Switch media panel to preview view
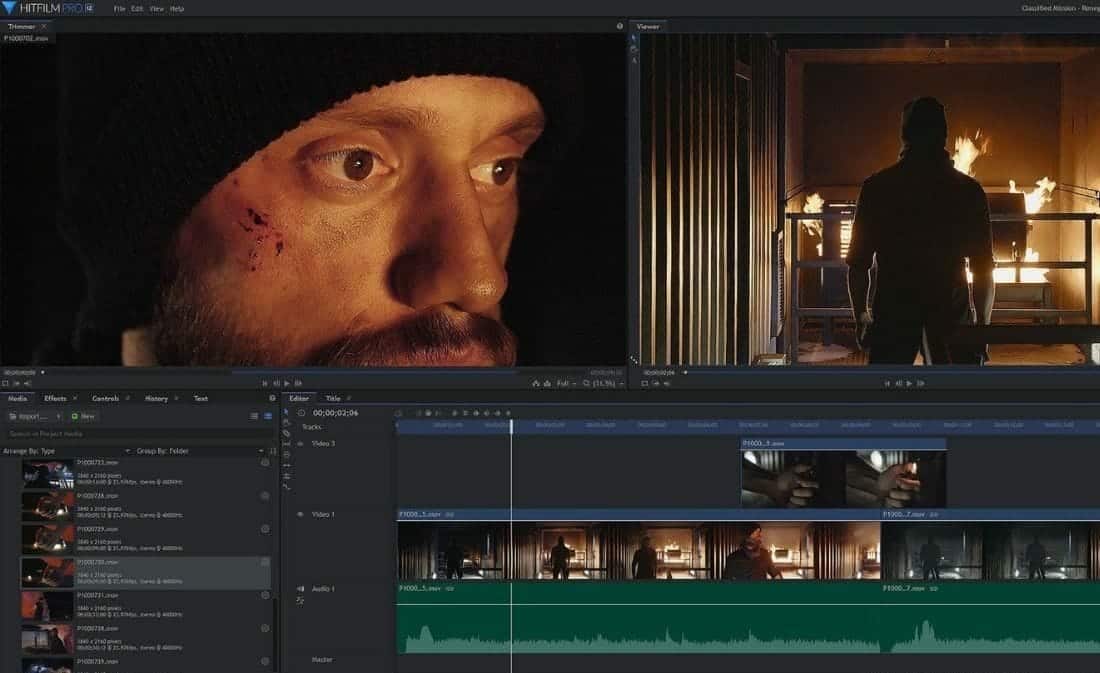Screen dimensions: 1100x673 268,416
